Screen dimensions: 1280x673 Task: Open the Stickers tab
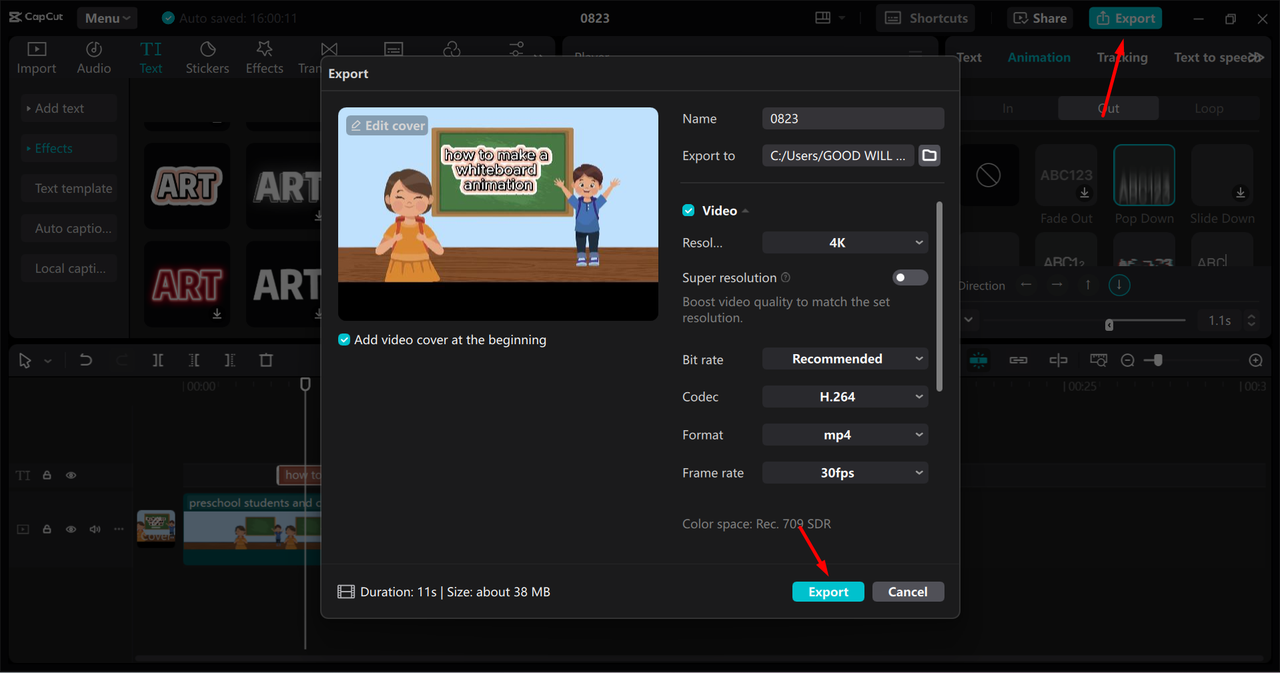click(x=207, y=58)
